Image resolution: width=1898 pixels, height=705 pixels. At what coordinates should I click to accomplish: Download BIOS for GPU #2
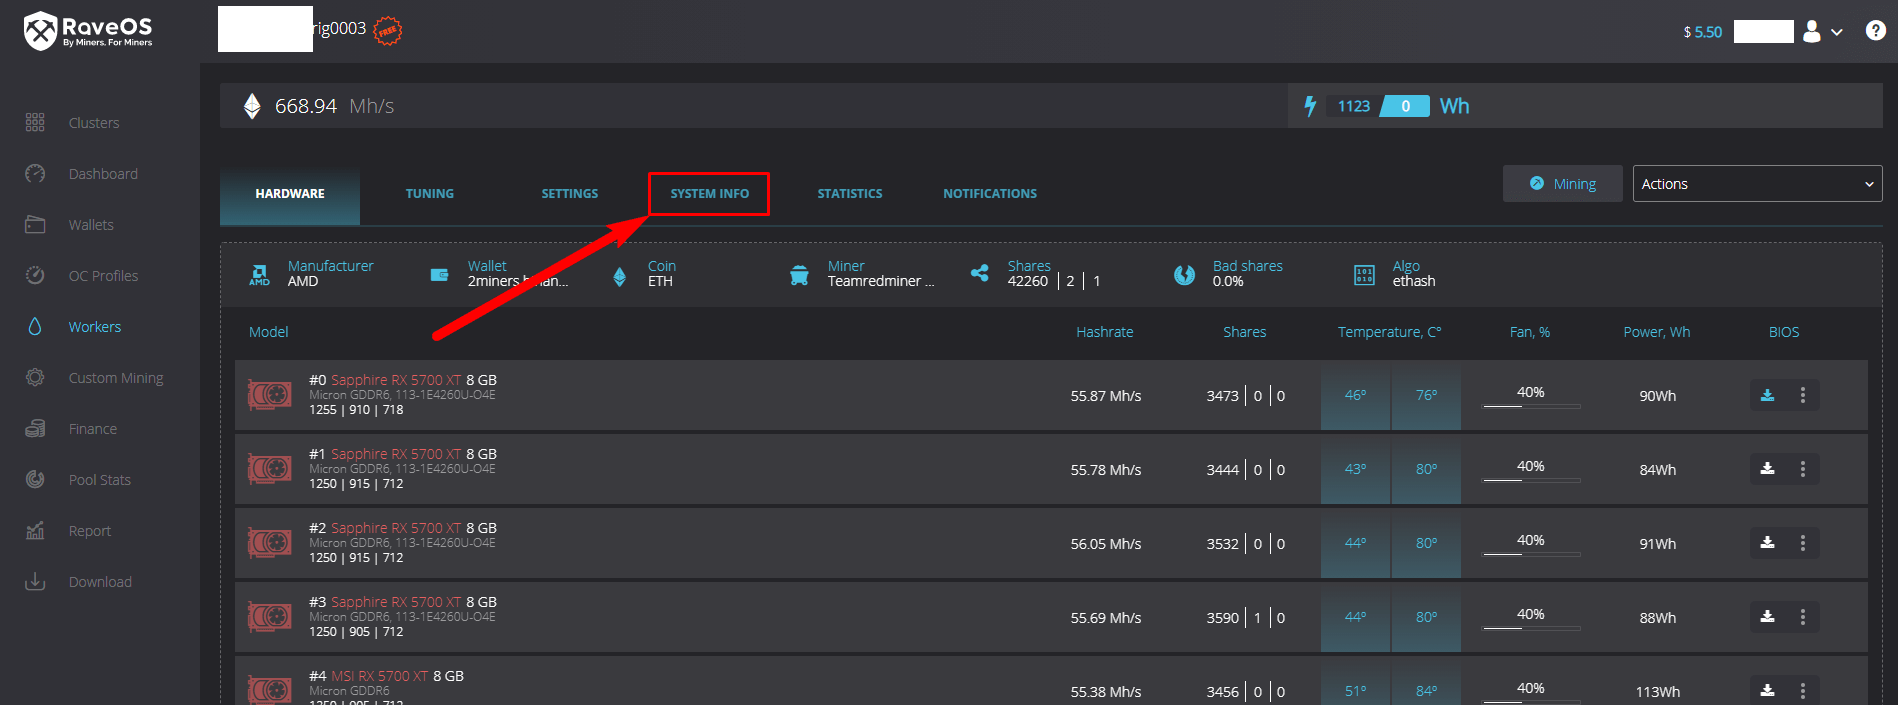[1767, 543]
